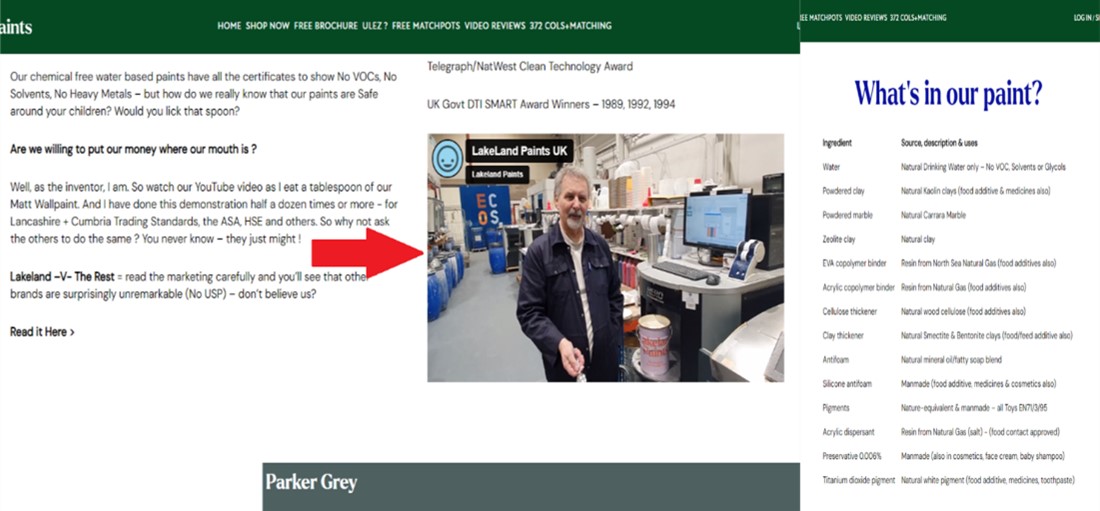
Task: Open the FREE BROCHURE nav link
Action: click(326, 26)
